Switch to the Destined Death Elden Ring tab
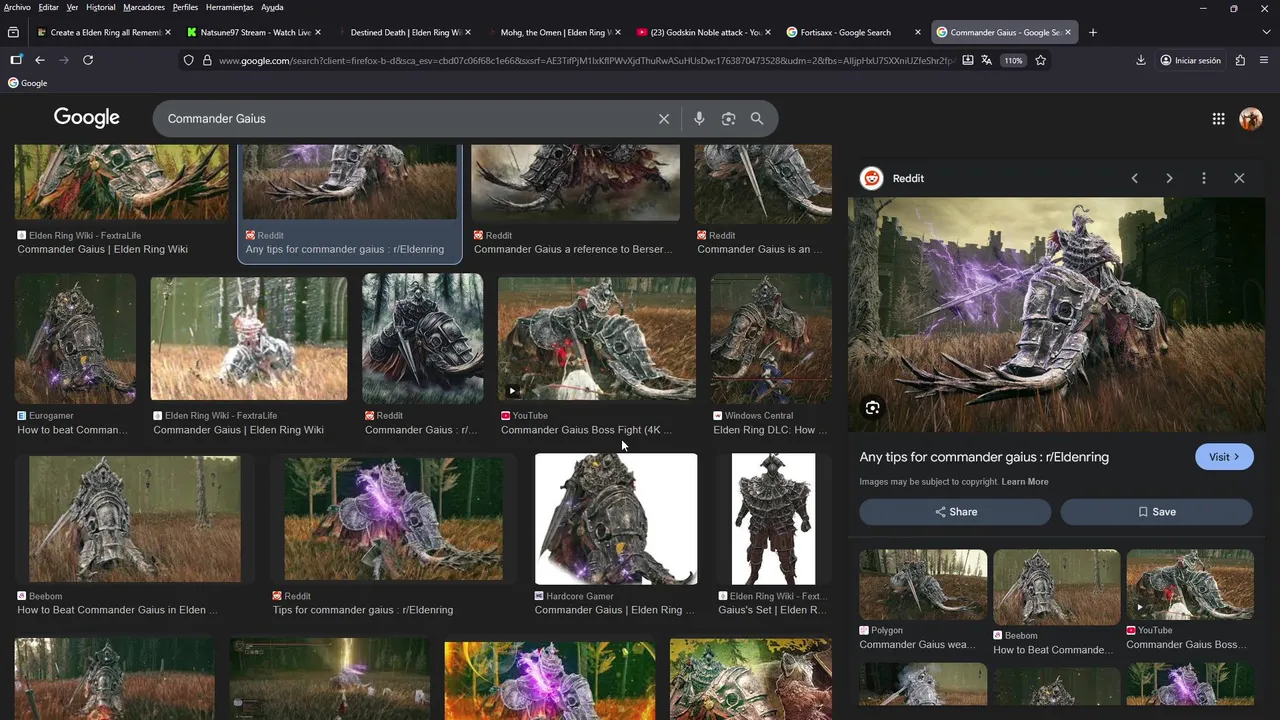The image size is (1280, 720). pyautogui.click(x=405, y=32)
